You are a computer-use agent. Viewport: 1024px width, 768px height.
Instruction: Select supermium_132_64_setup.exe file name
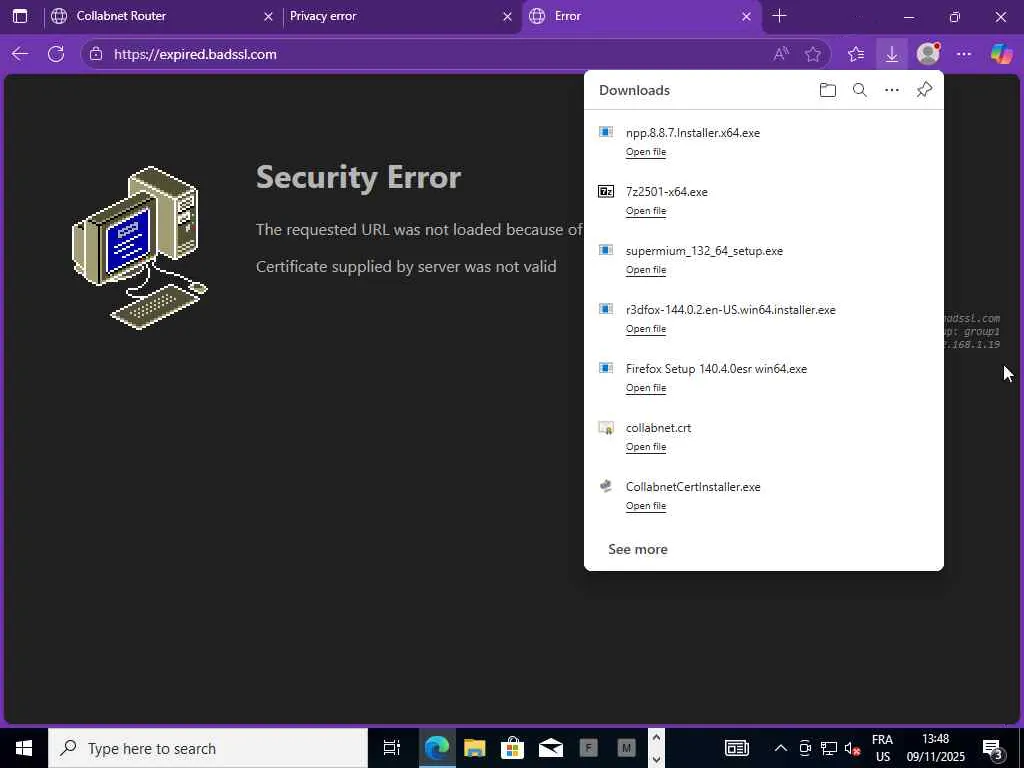(704, 251)
